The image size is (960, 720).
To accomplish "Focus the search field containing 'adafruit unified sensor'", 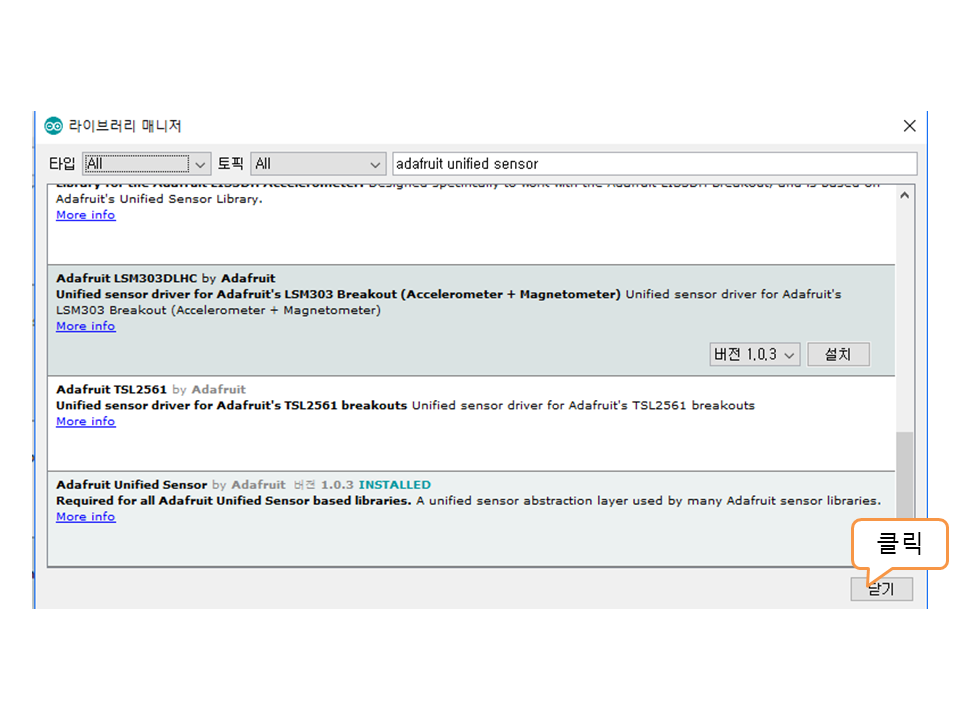I will click(x=654, y=163).
